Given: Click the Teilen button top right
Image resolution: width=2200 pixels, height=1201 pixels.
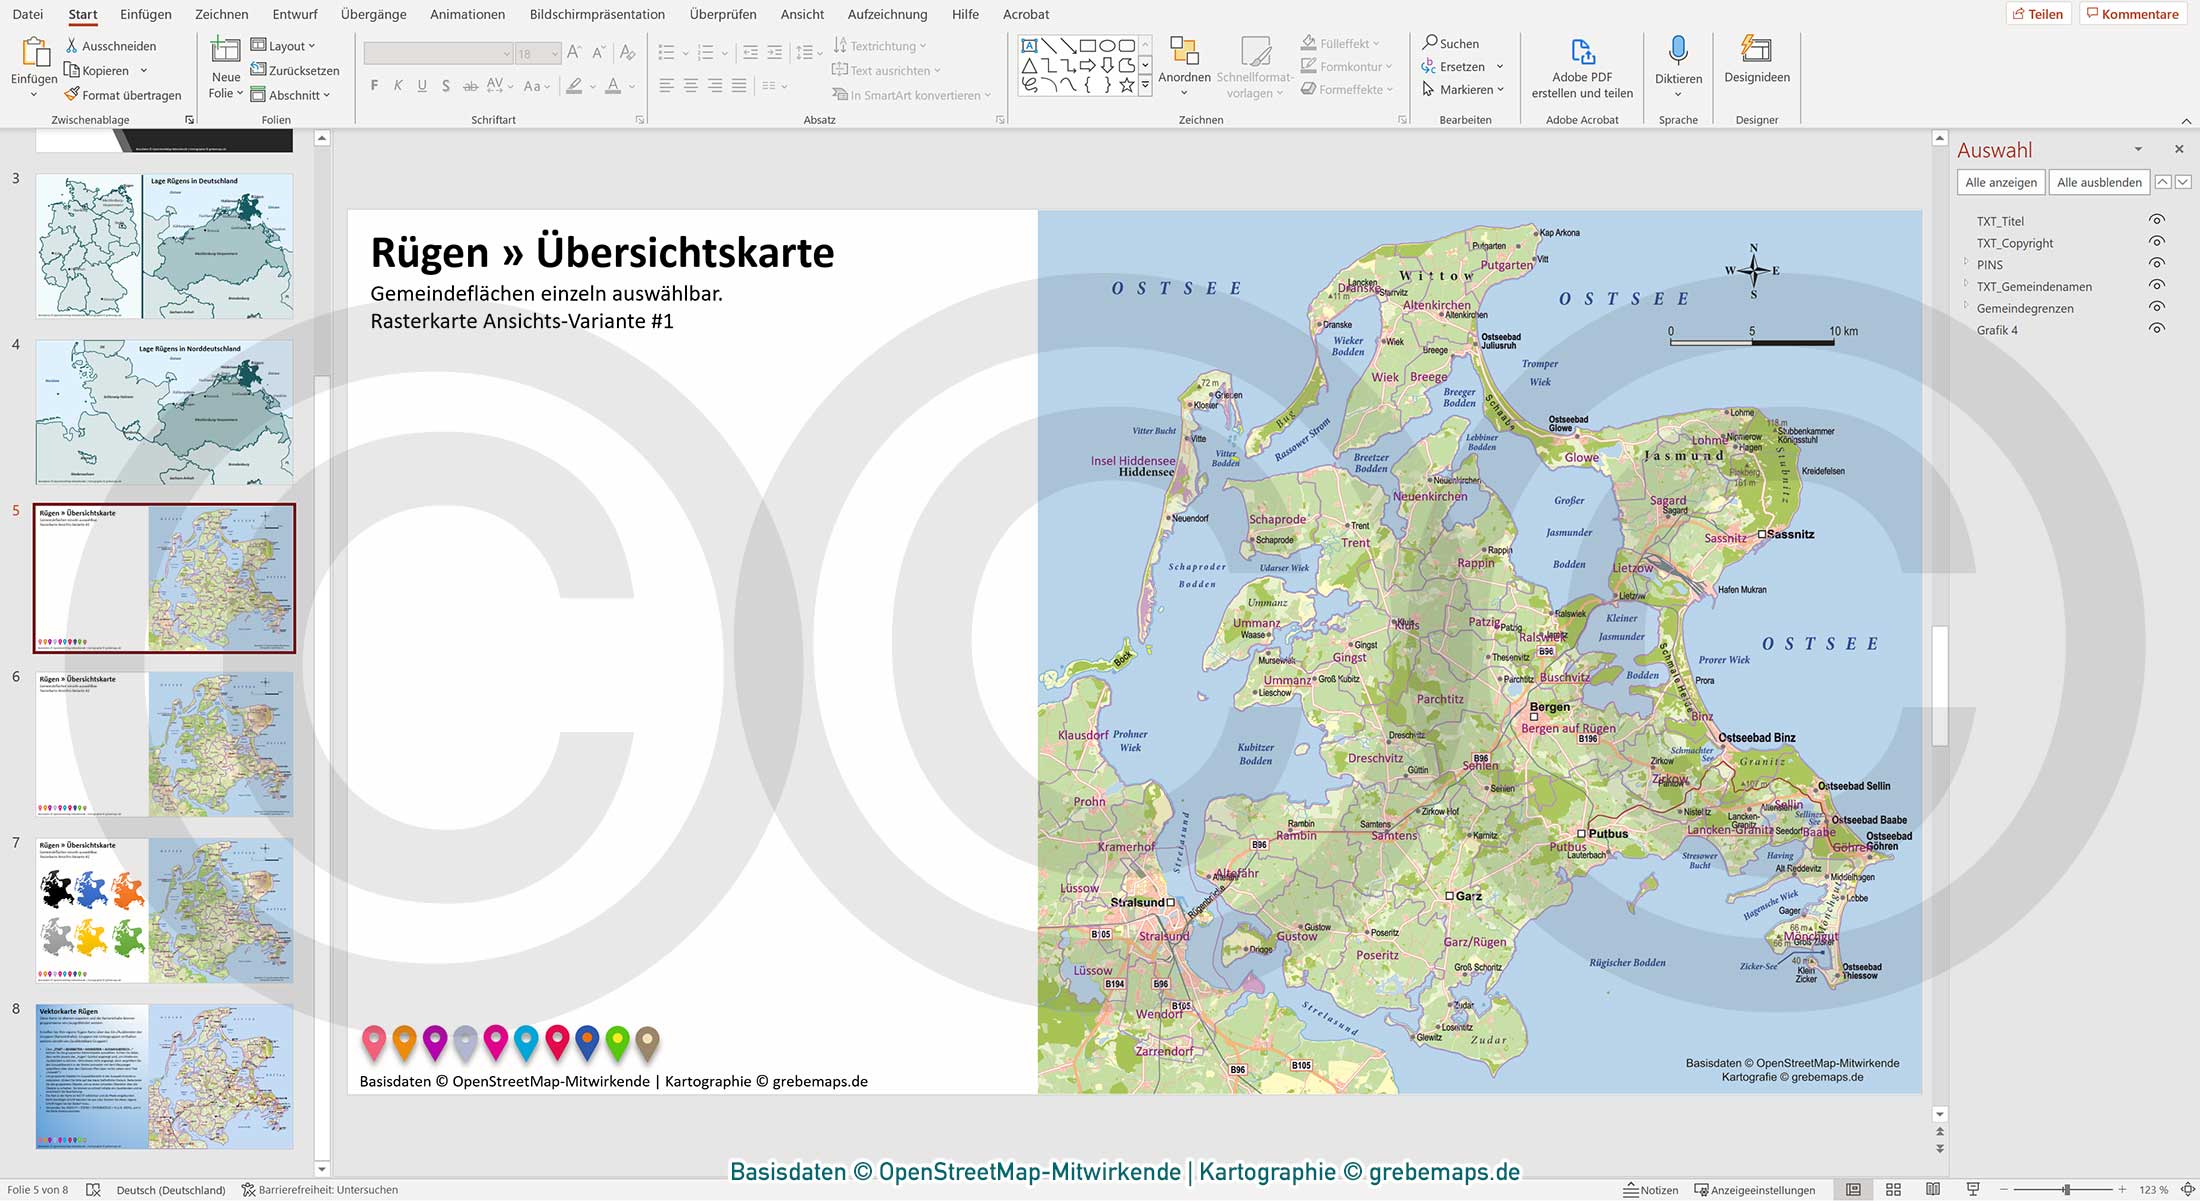Looking at the screenshot, I should pos(2040,13).
